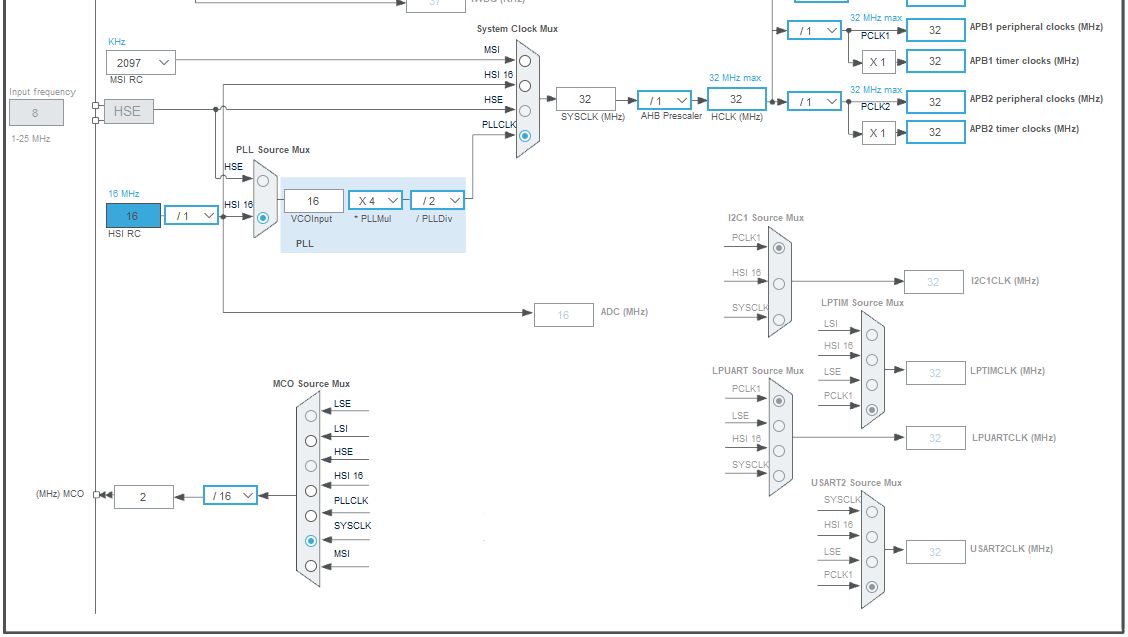Click the "System Clock Mux" title
1128x637 pixels.
click(517, 29)
